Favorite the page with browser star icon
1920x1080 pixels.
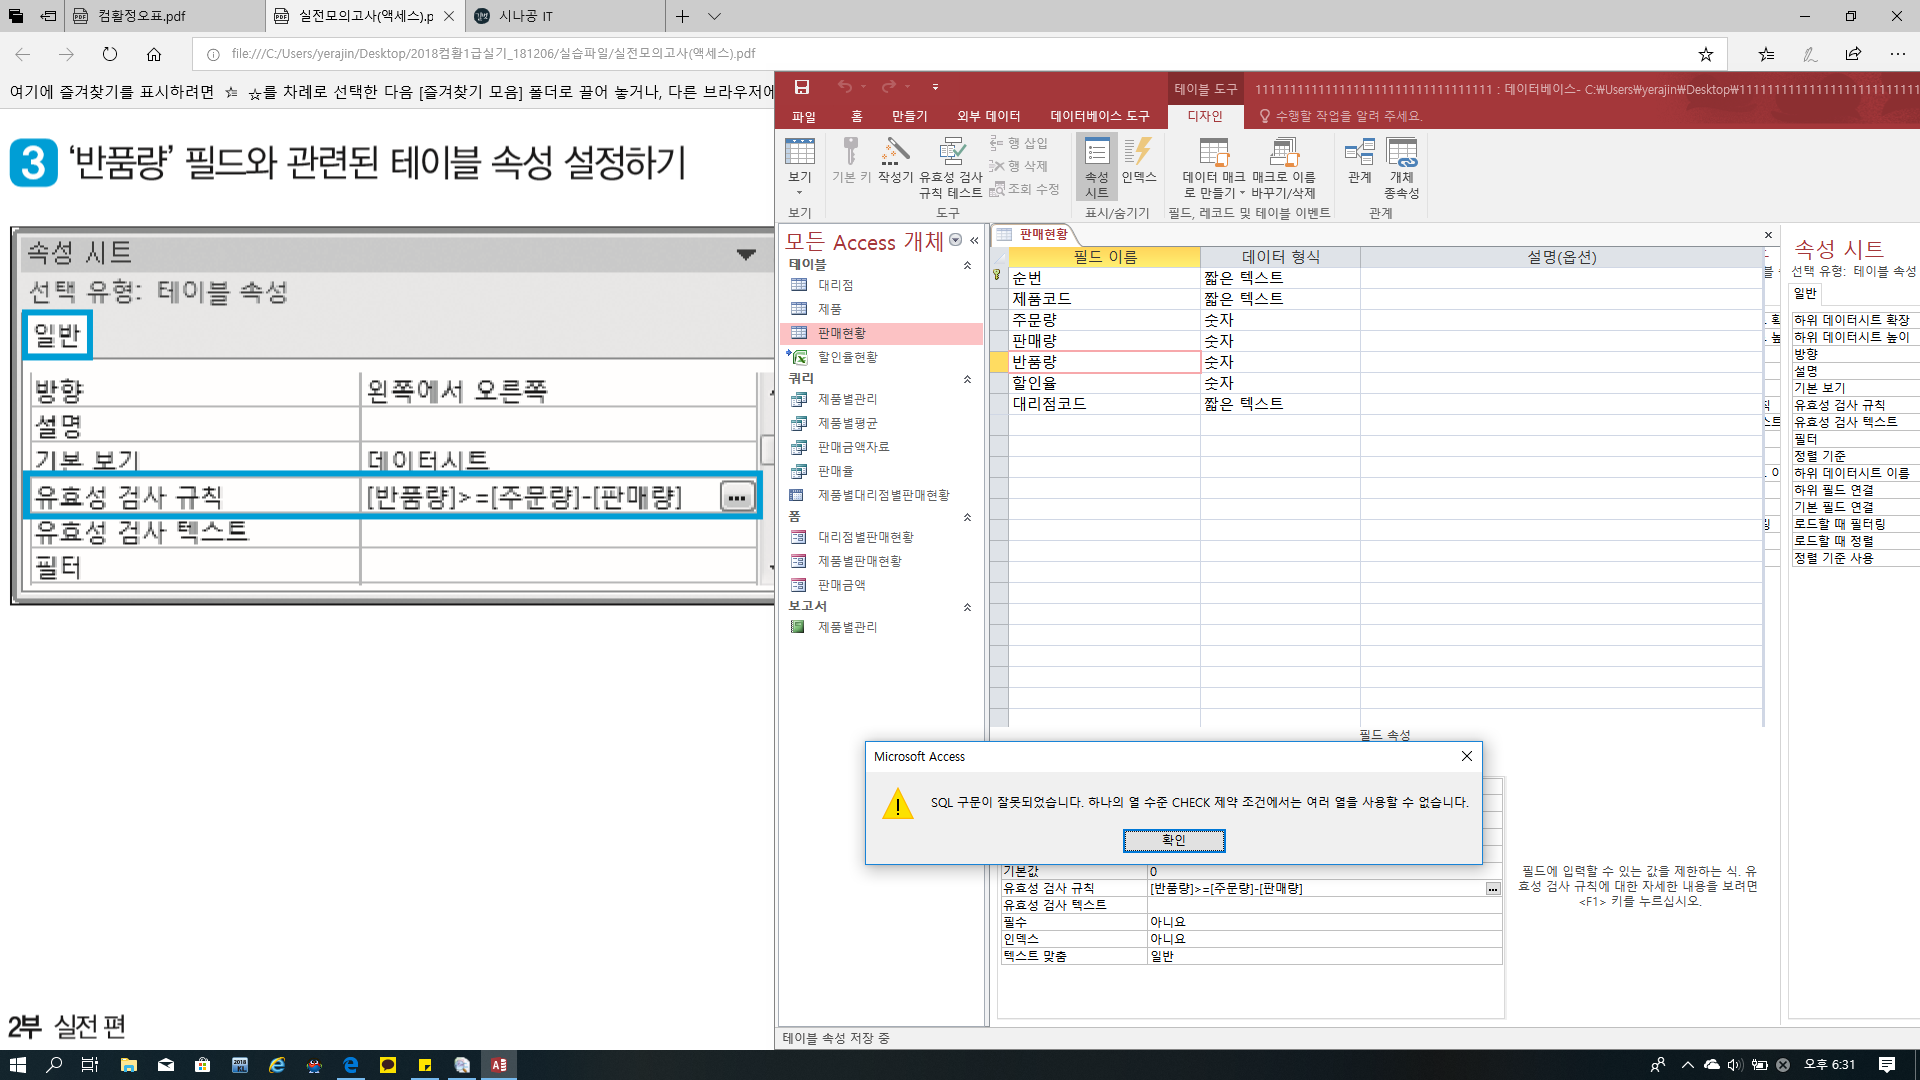[x=1705, y=54]
